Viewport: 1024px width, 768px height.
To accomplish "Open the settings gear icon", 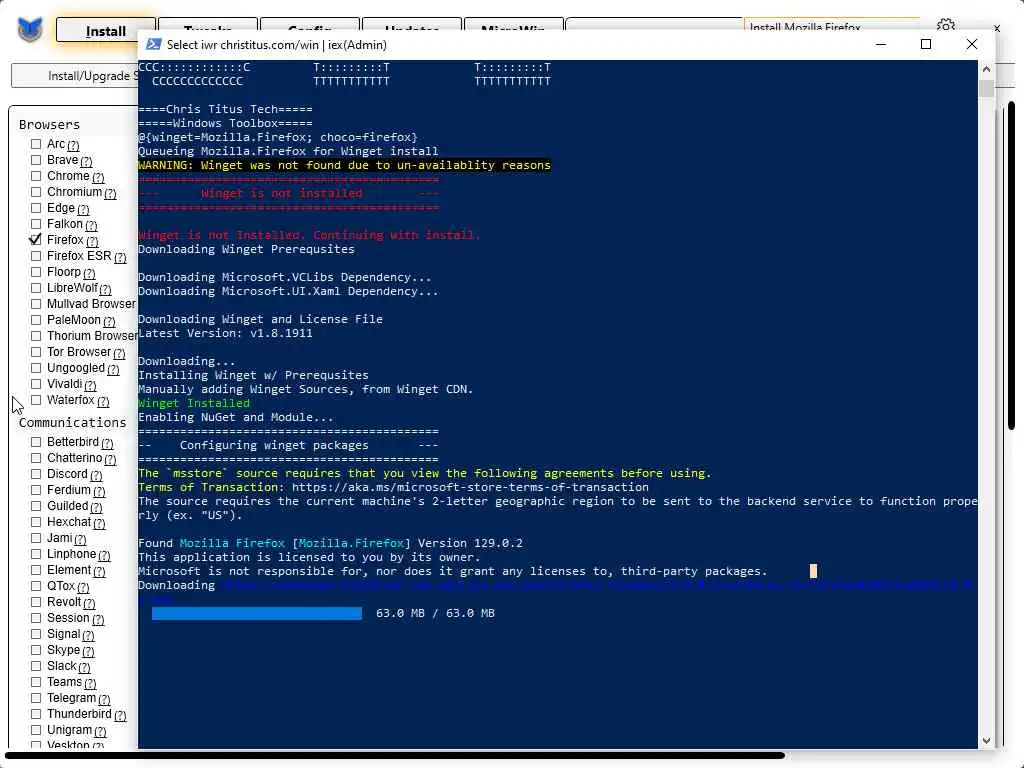I will coord(946,25).
